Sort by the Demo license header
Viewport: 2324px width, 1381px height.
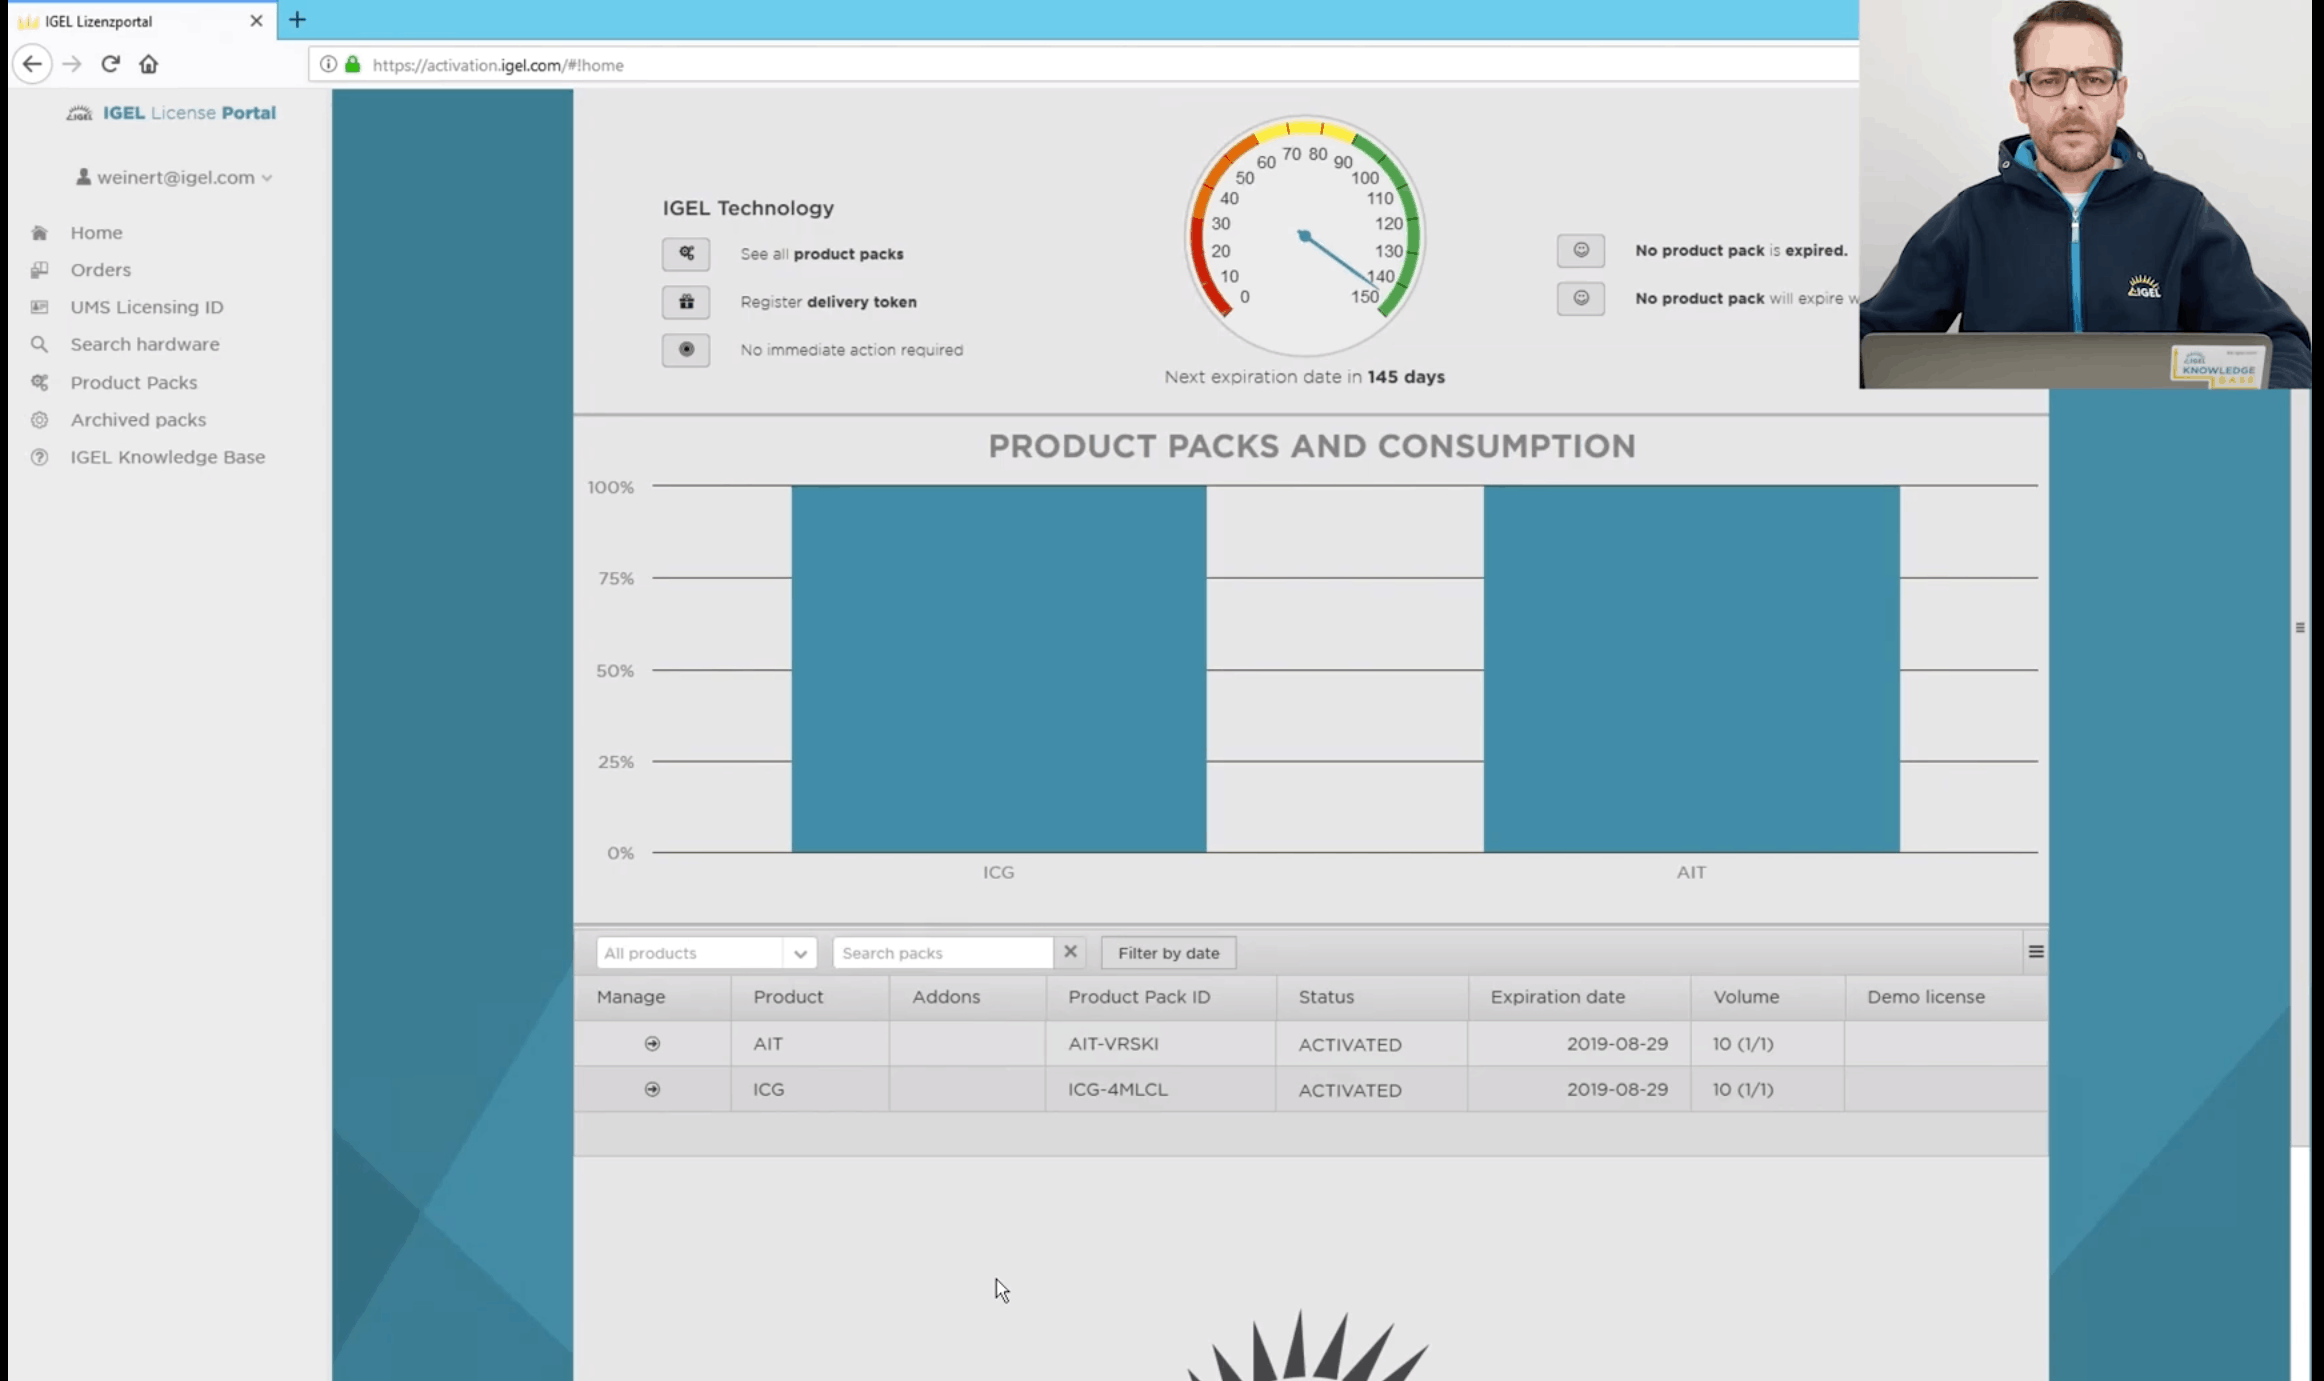coord(1946,997)
